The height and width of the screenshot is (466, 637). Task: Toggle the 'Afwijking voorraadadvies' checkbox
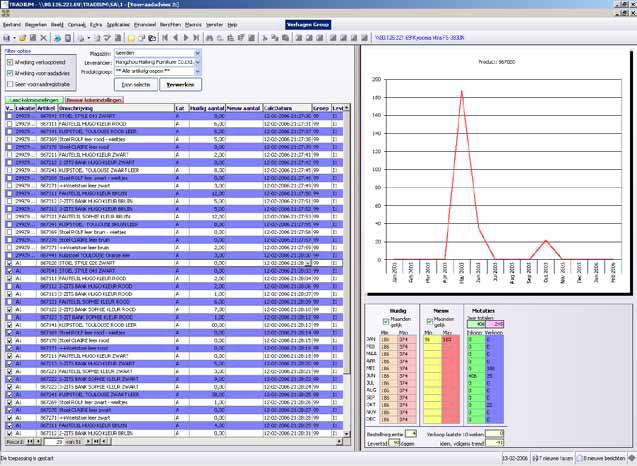point(9,72)
